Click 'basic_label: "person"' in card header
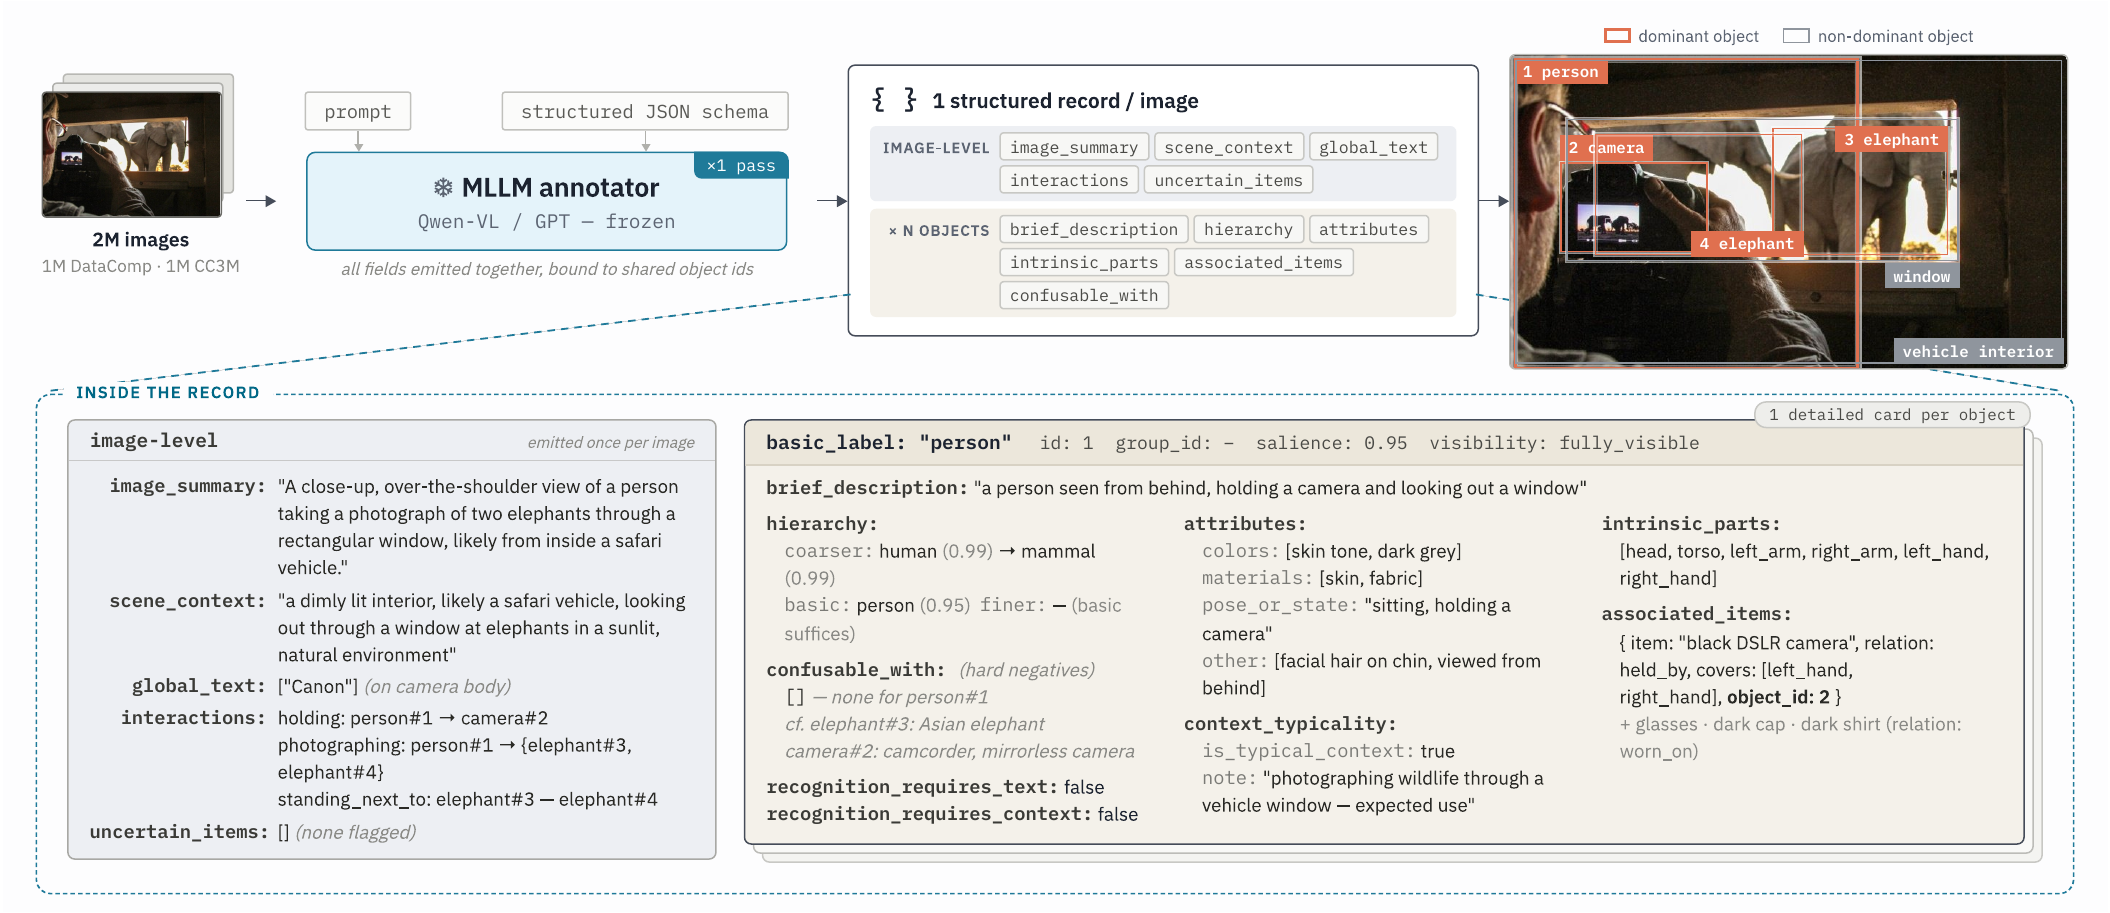This screenshot has width=2110, height=913. click(x=889, y=443)
